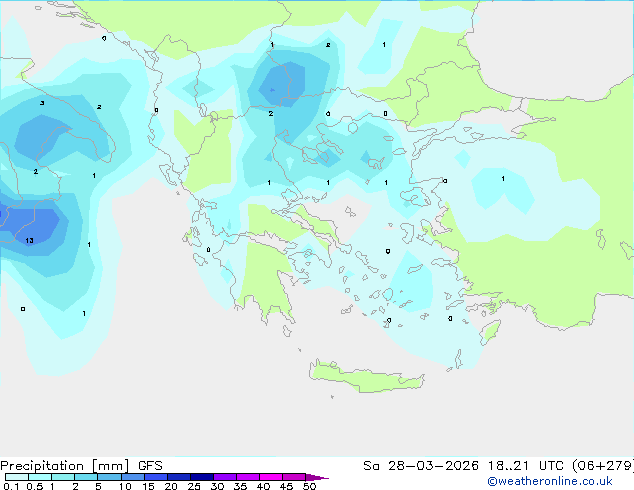
Task: Click the legend label '20'
Action: tap(171, 486)
